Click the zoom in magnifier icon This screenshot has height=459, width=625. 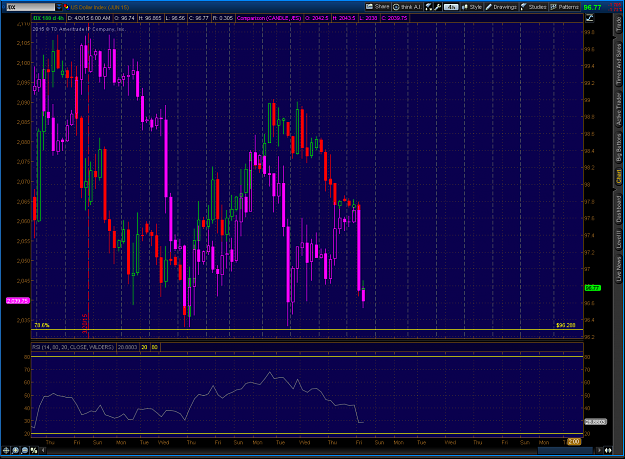[x=15, y=450]
